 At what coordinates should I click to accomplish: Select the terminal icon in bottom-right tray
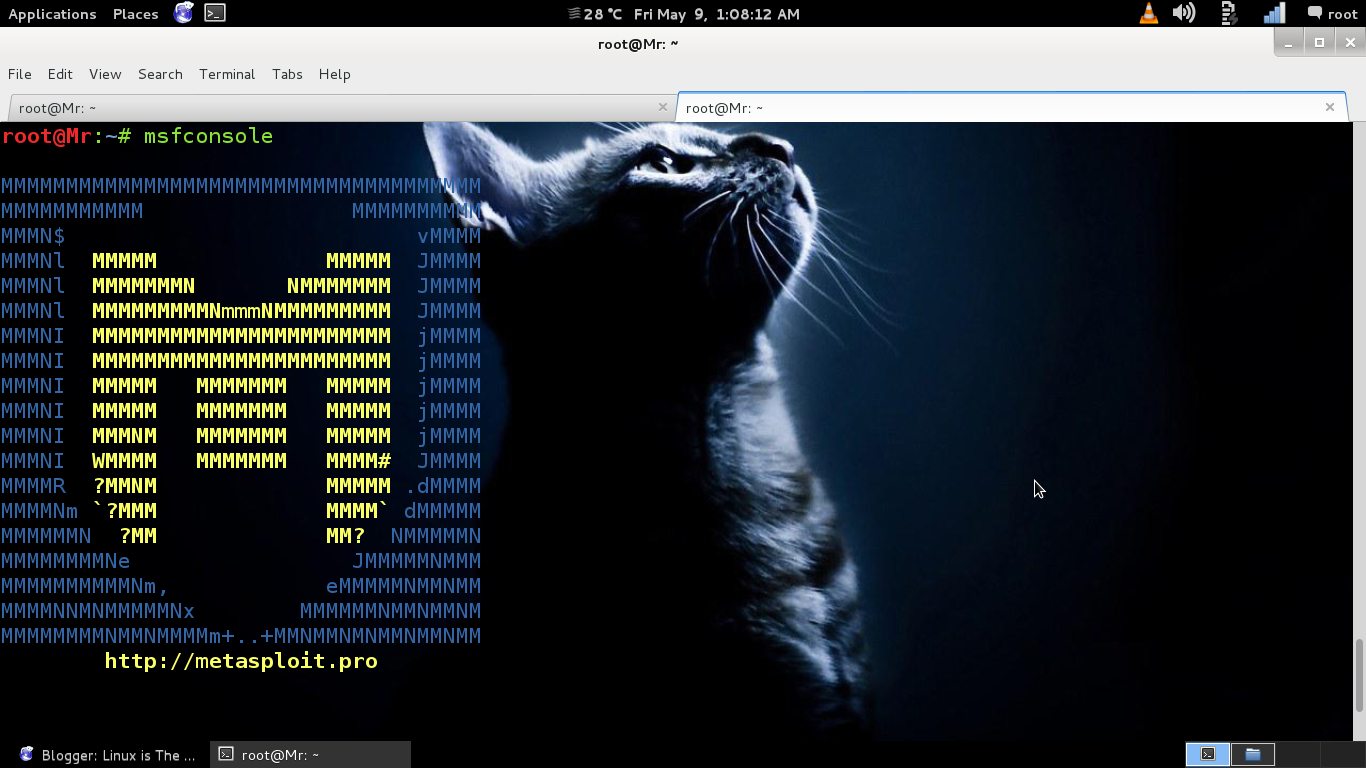click(1206, 754)
